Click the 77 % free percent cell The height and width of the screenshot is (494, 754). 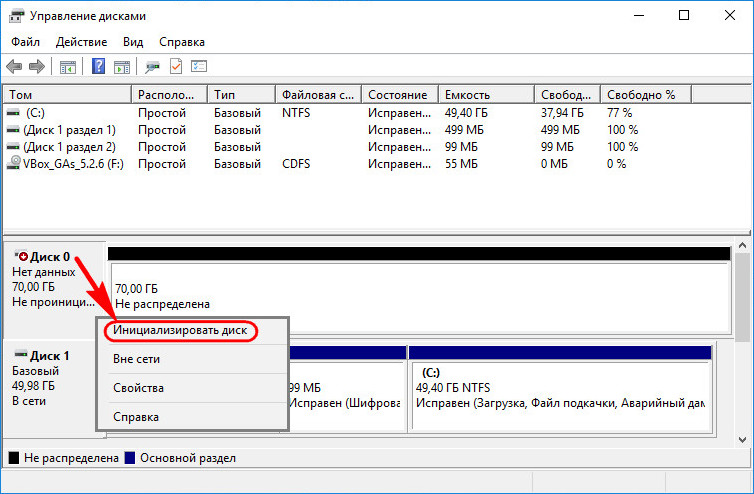click(x=619, y=113)
